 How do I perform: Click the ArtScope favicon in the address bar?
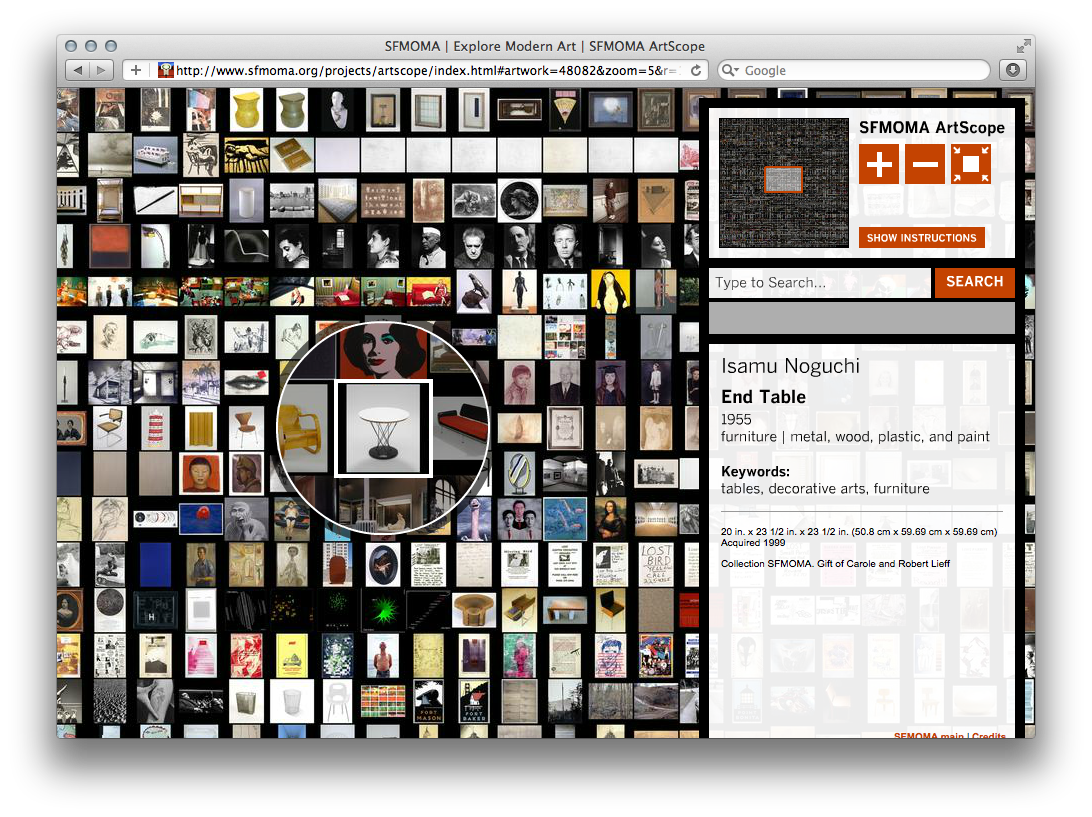tap(165, 70)
